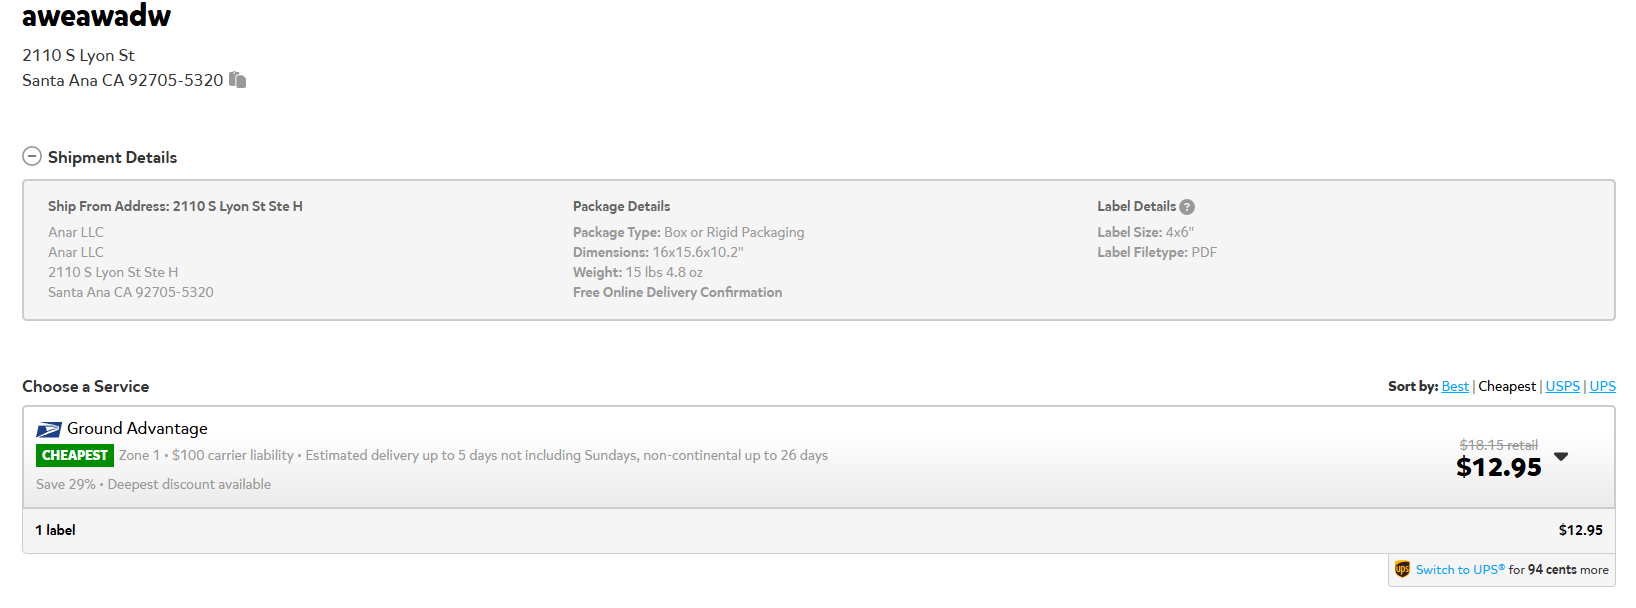Image resolution: width=1636 pixels, height=608 pixels.
Task: Click the struck-through $18.15 retail price
Action: (1499, 445)
